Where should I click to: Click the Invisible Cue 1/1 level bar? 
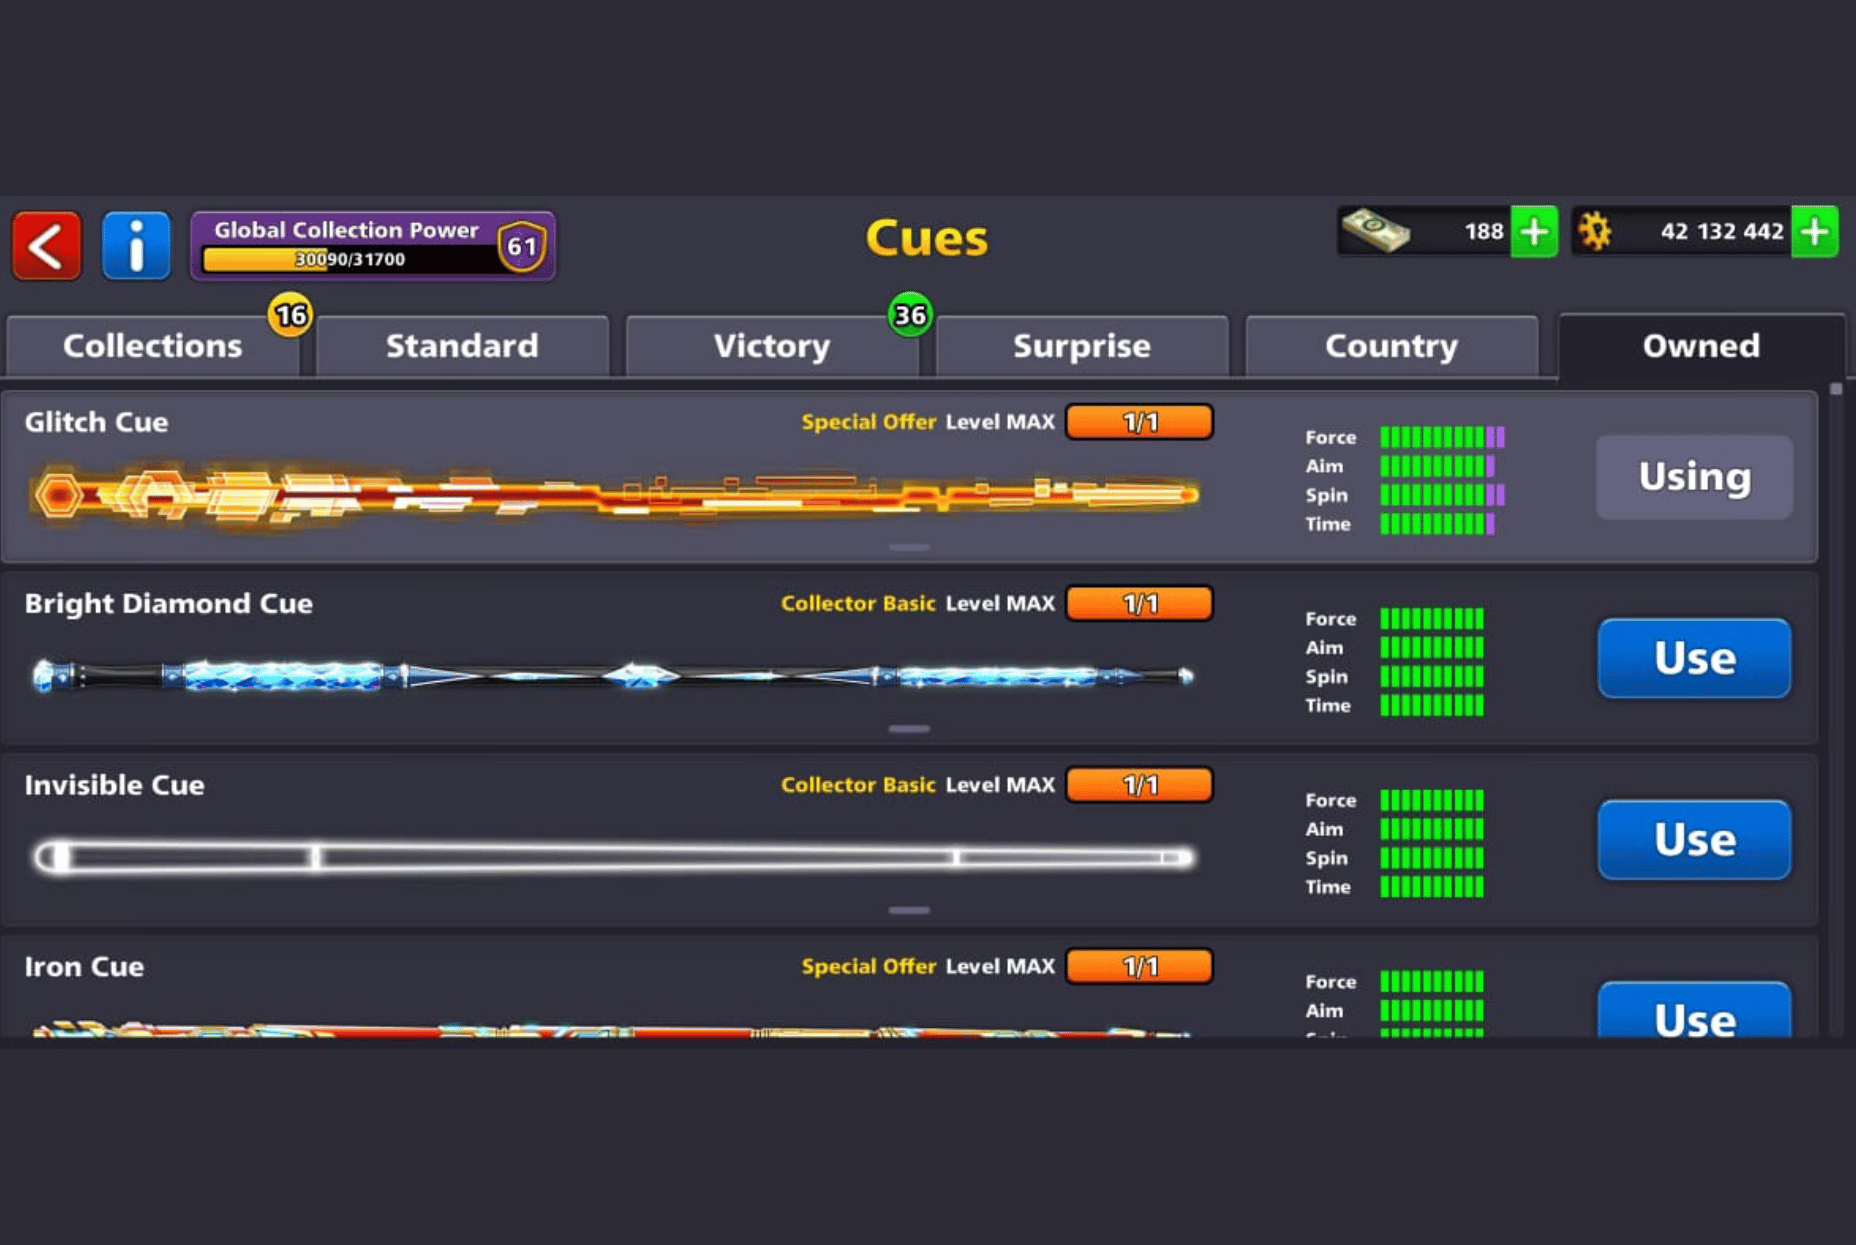point(1139,785)
